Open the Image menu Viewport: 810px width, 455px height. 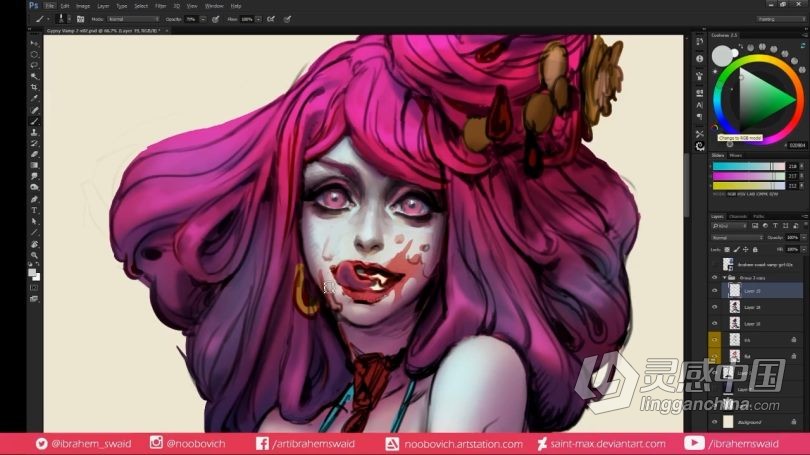(83, 6)
